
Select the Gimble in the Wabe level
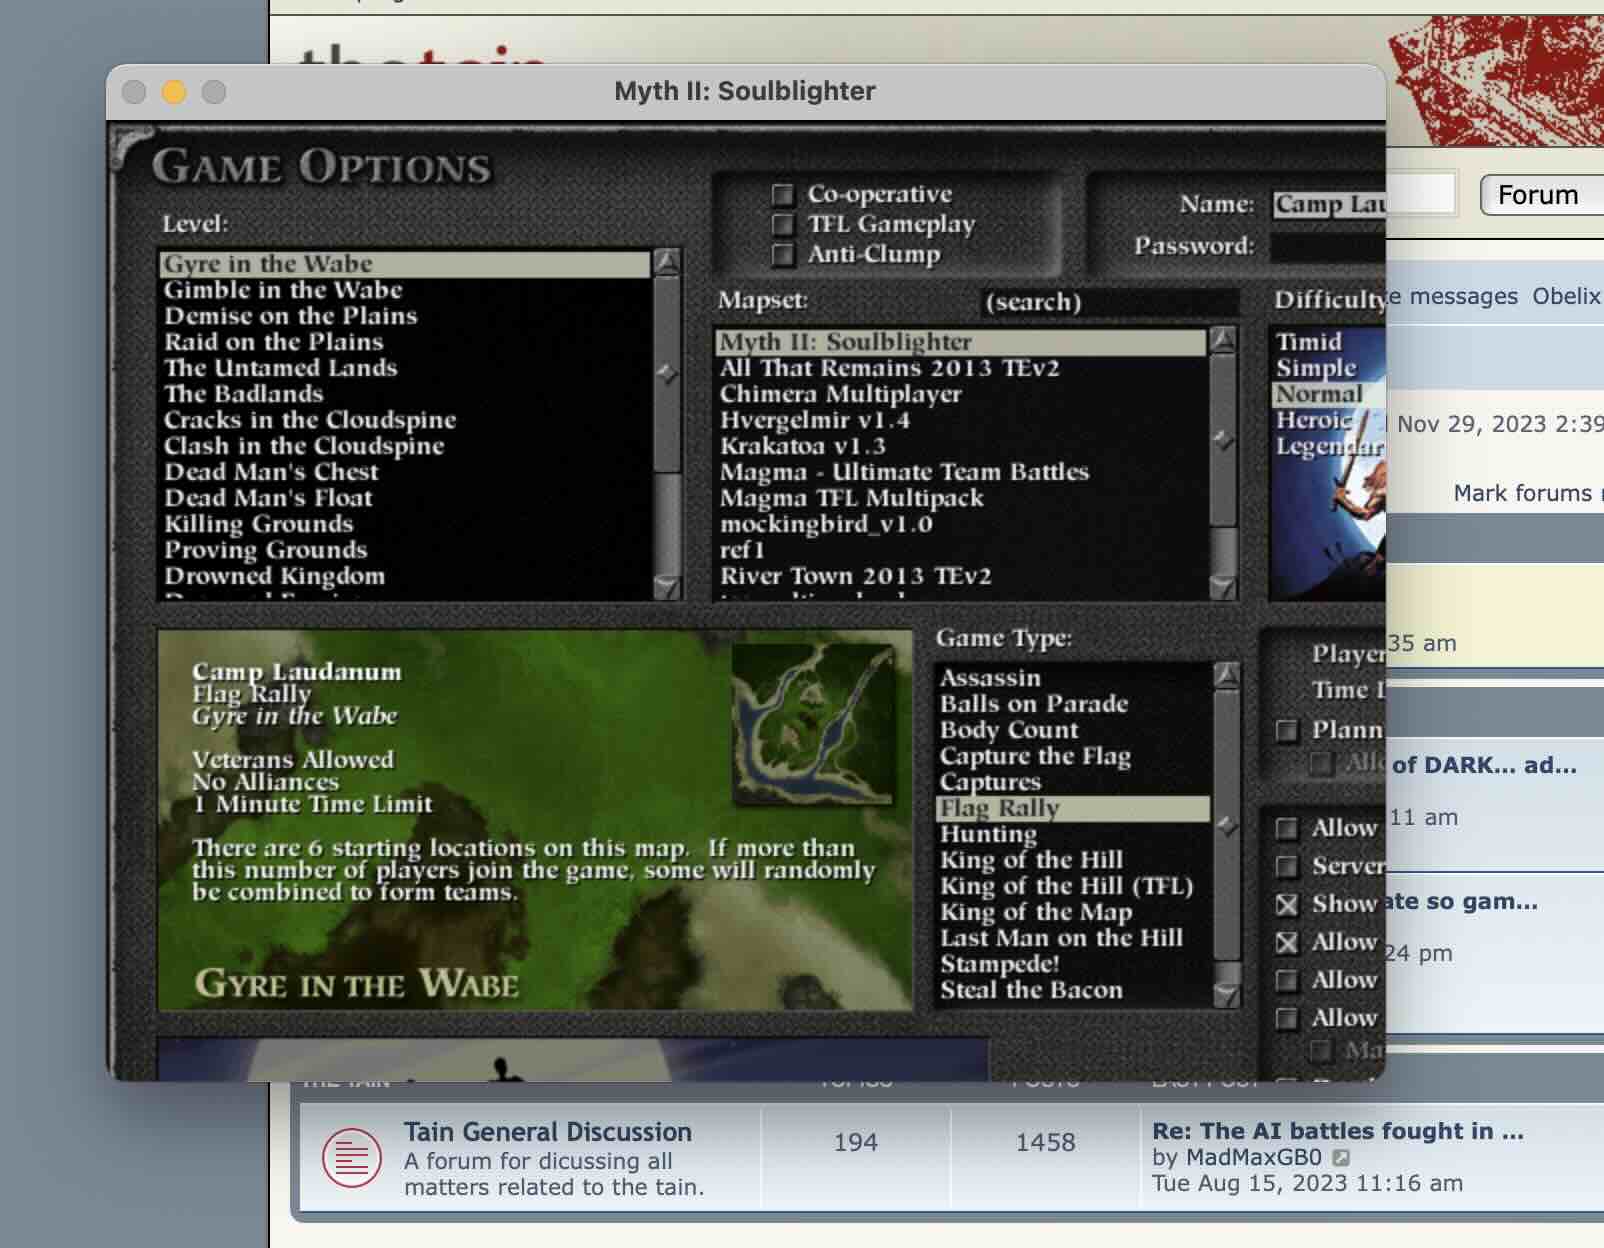[404, 290]
